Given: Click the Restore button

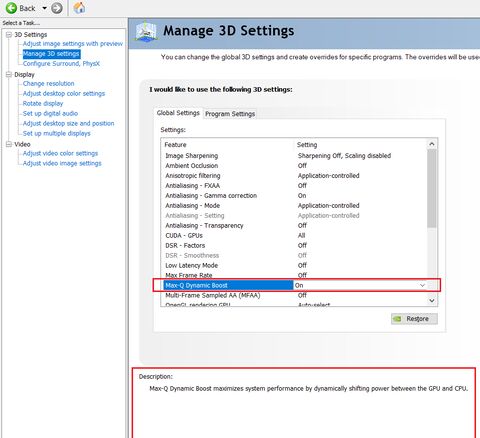Looking at the screenshot, I should pos(414,319).
